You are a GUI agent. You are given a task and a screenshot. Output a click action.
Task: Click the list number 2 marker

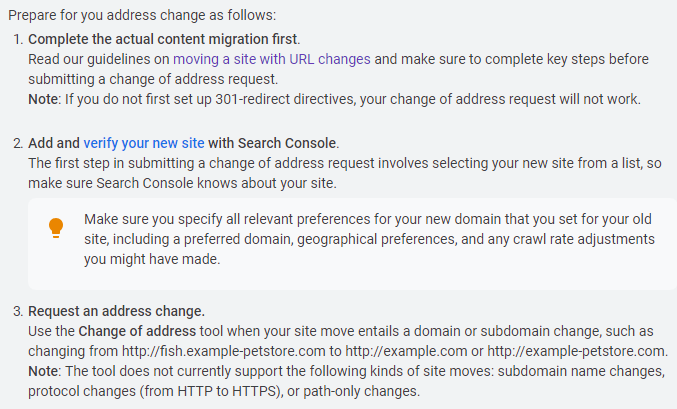coord(17,142)
